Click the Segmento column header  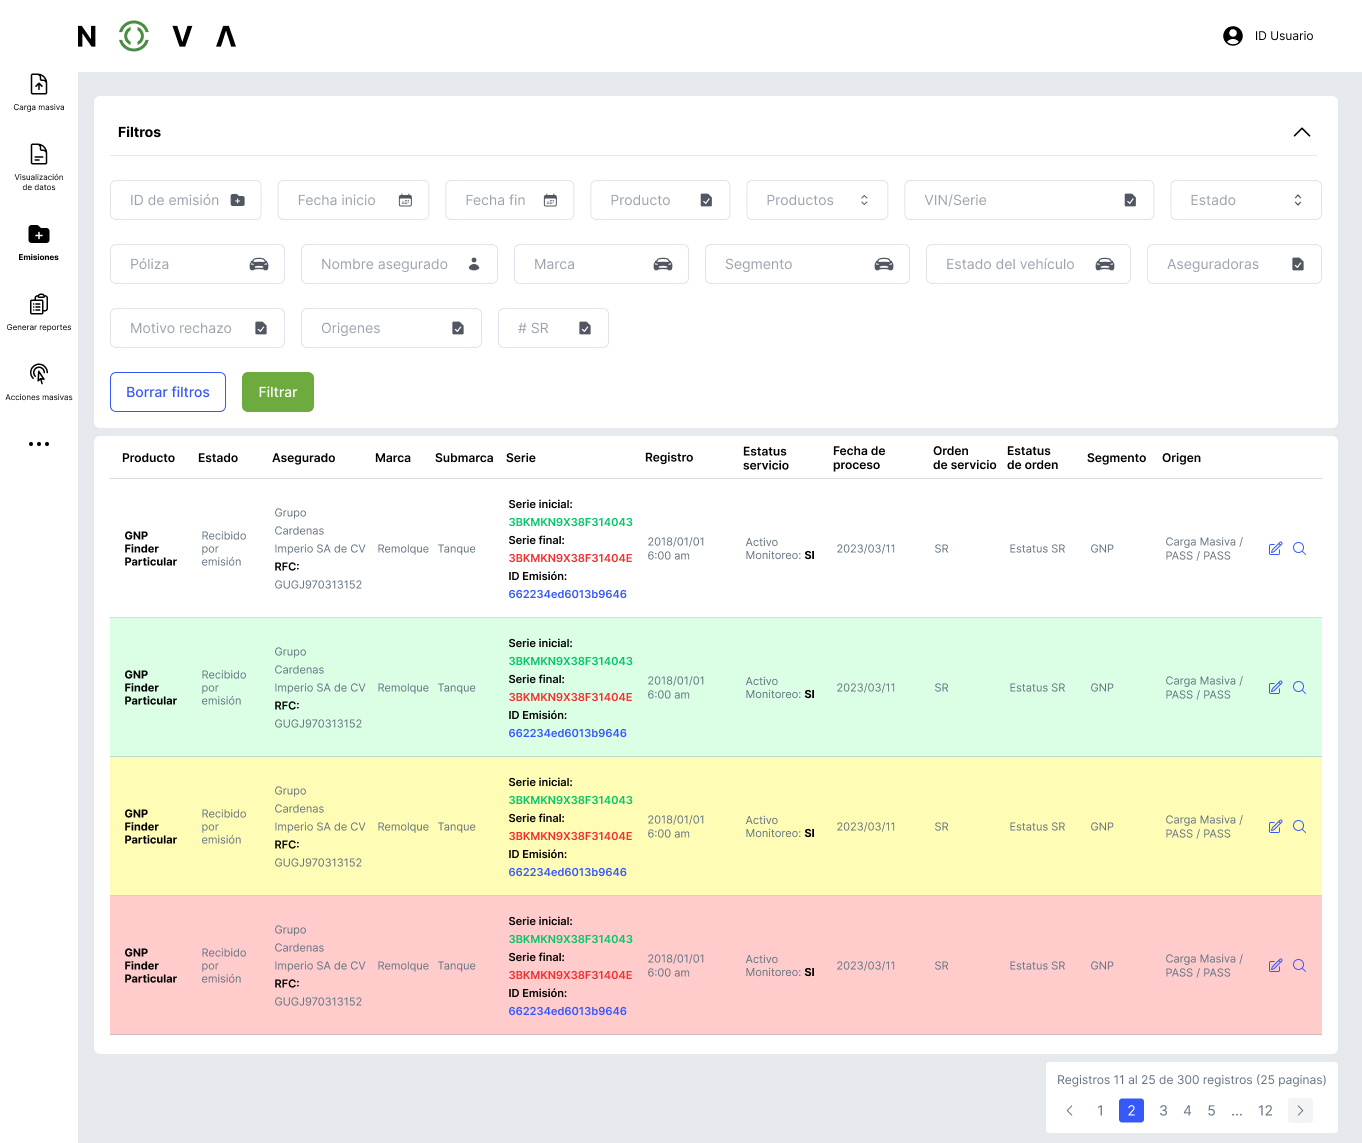(1116, 458)
